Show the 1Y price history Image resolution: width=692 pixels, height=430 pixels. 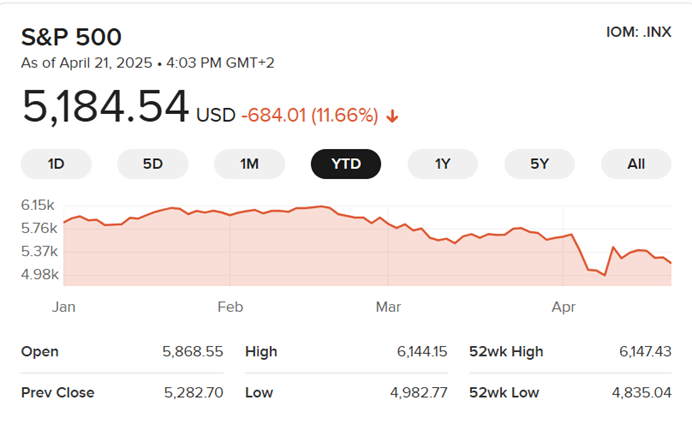(x=442, y=164)
